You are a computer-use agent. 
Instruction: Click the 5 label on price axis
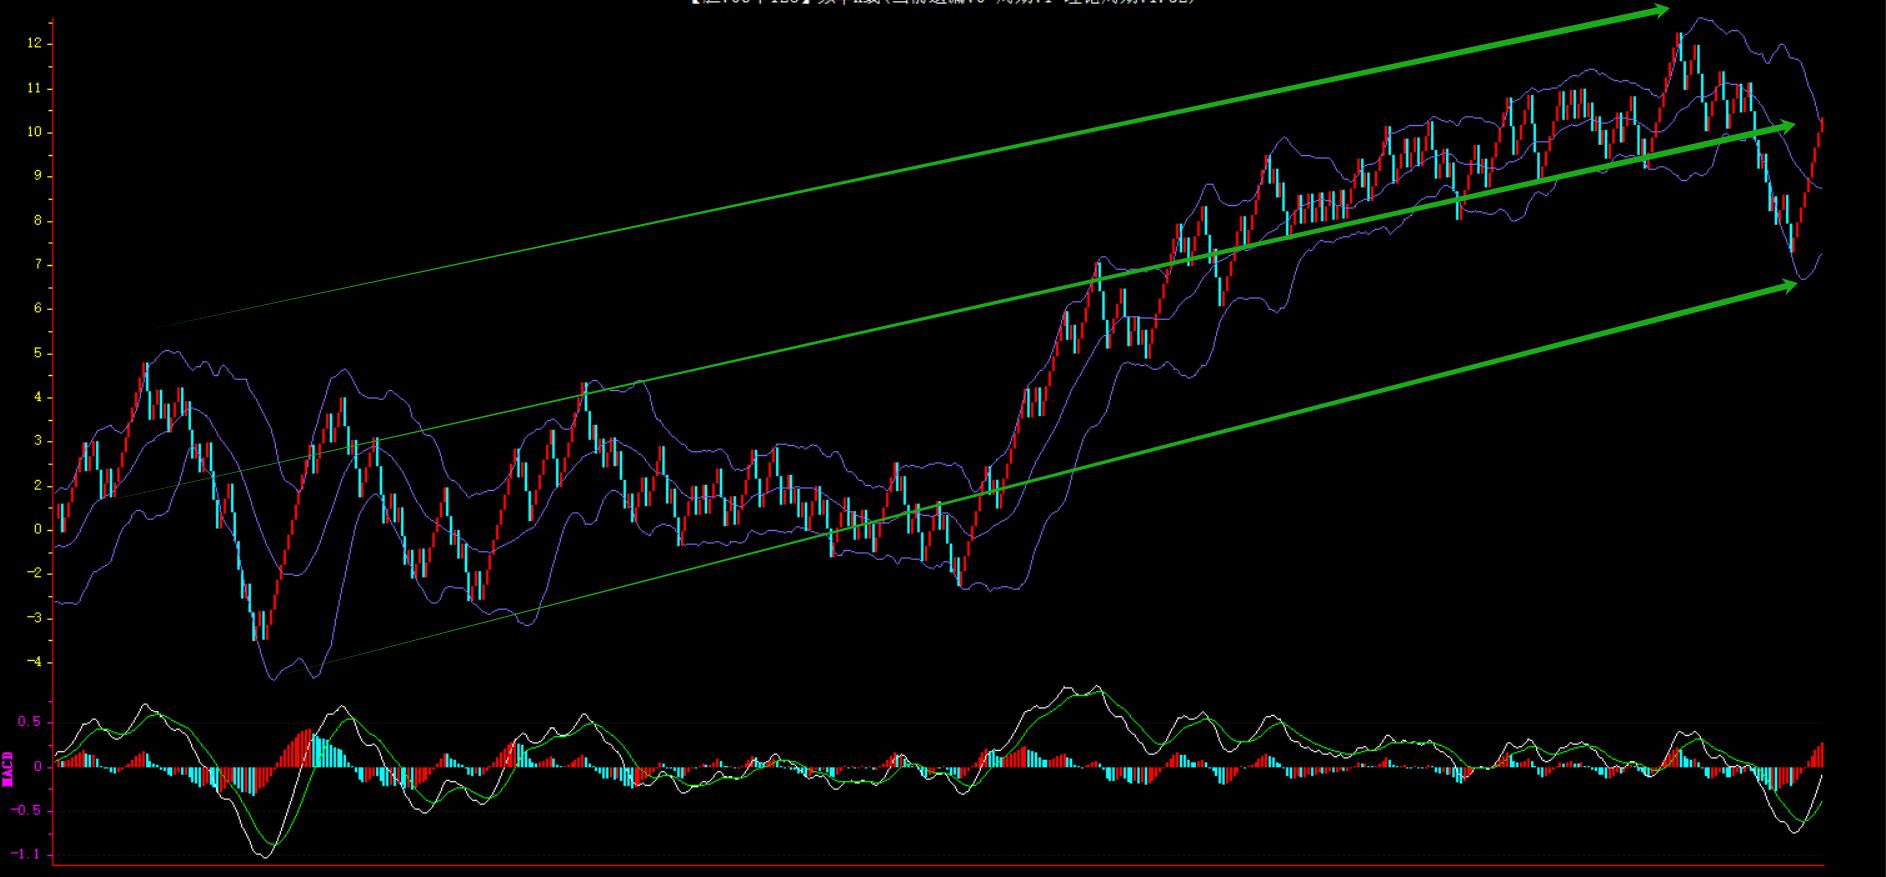[x=37, y=353]
